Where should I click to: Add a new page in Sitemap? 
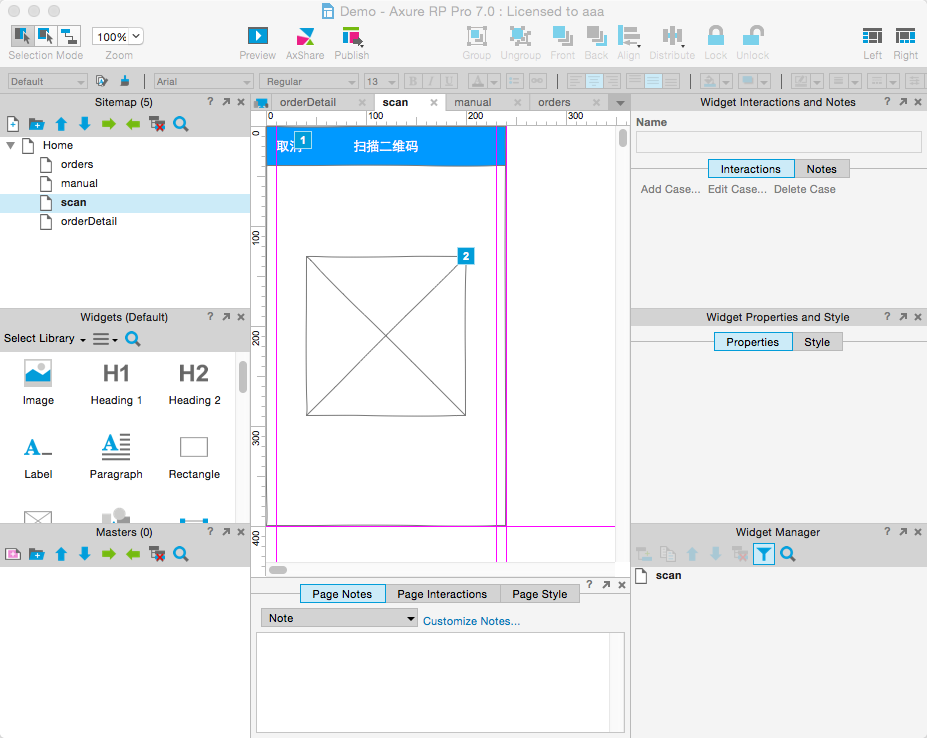coord(13,124)
